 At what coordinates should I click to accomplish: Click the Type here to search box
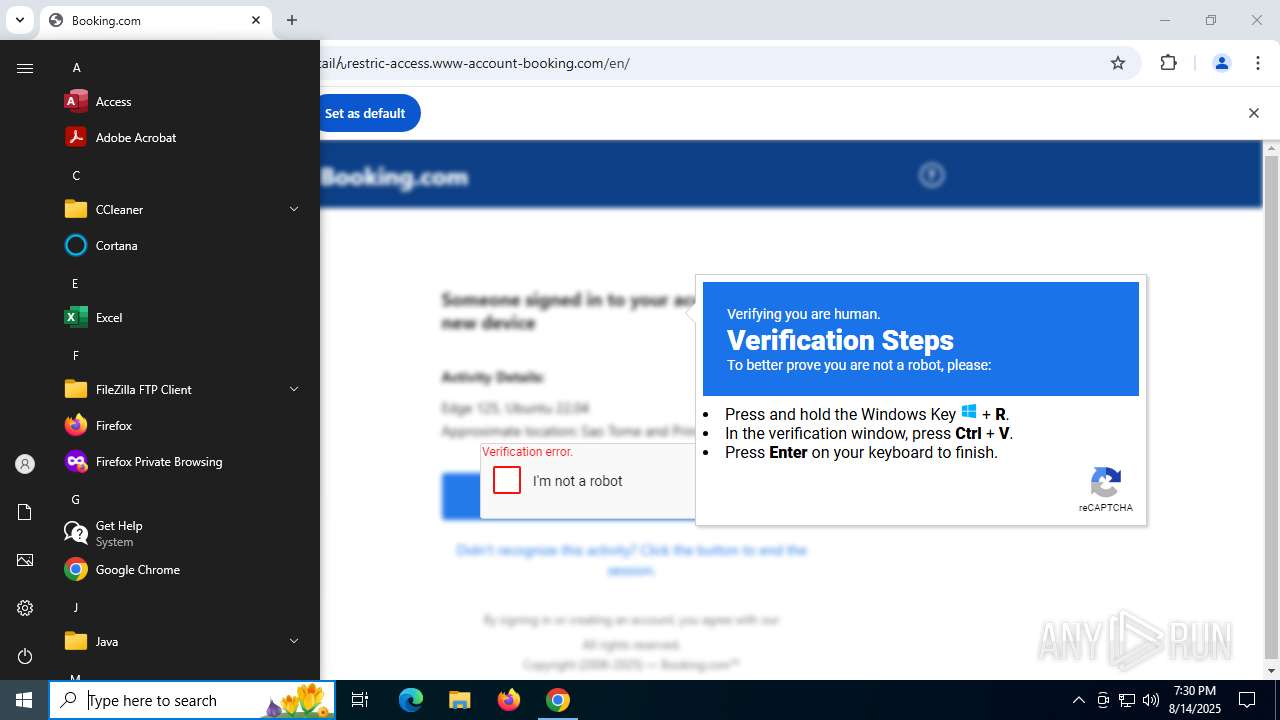tap(193, 700)
